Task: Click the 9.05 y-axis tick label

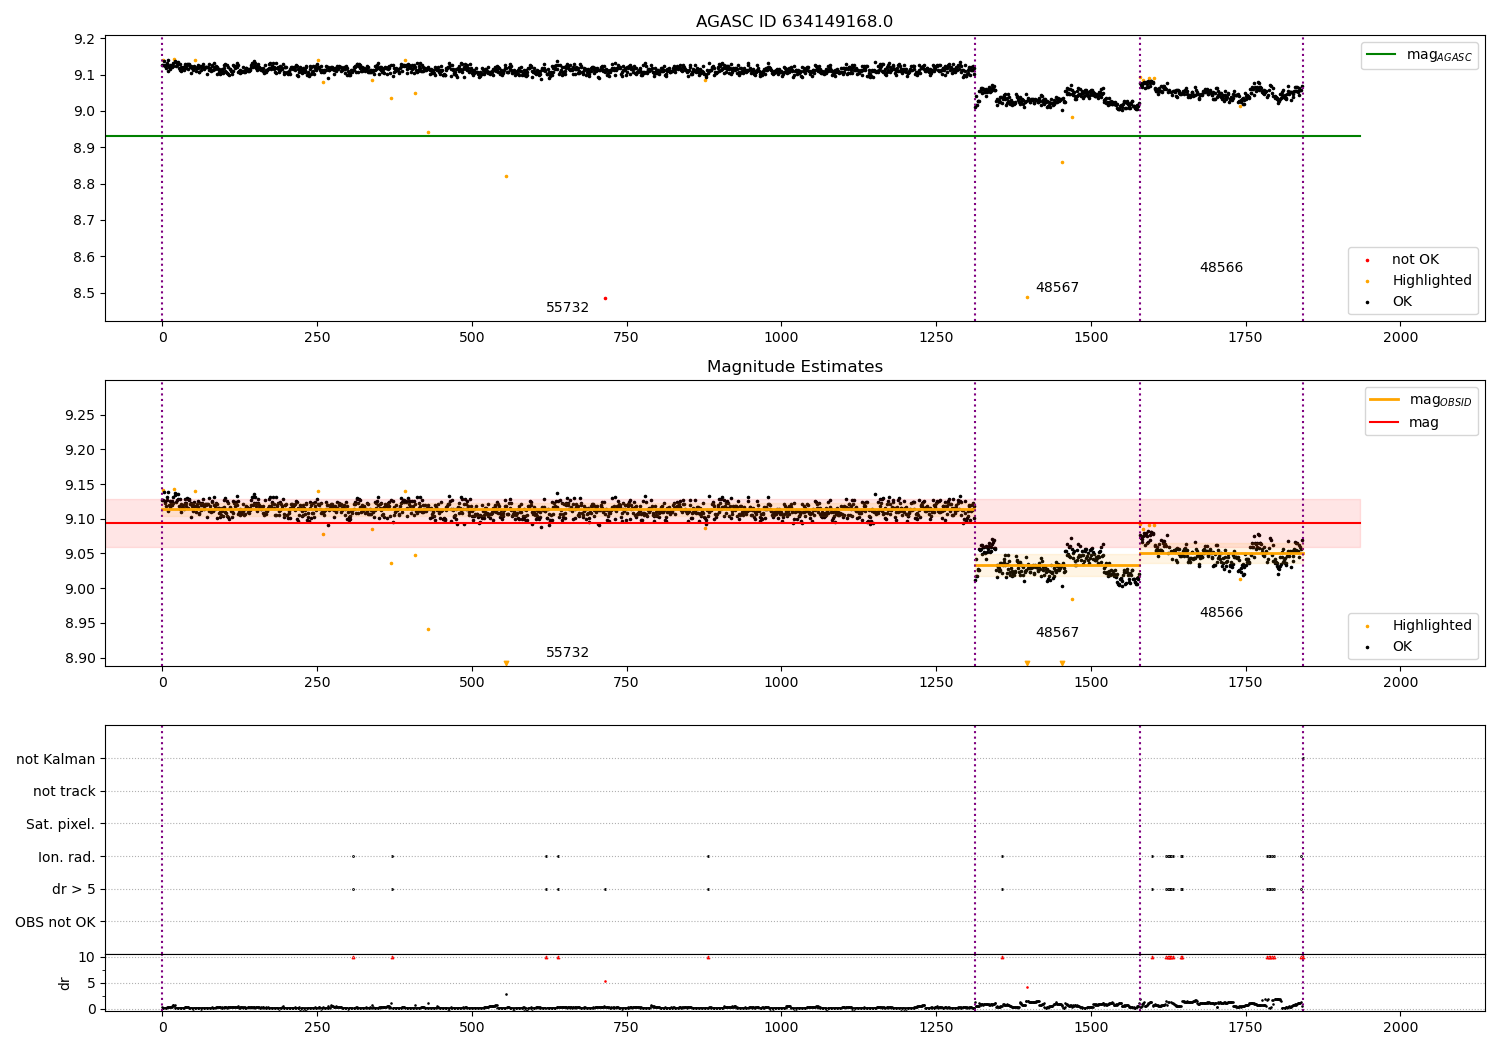Action: point(82,554)
